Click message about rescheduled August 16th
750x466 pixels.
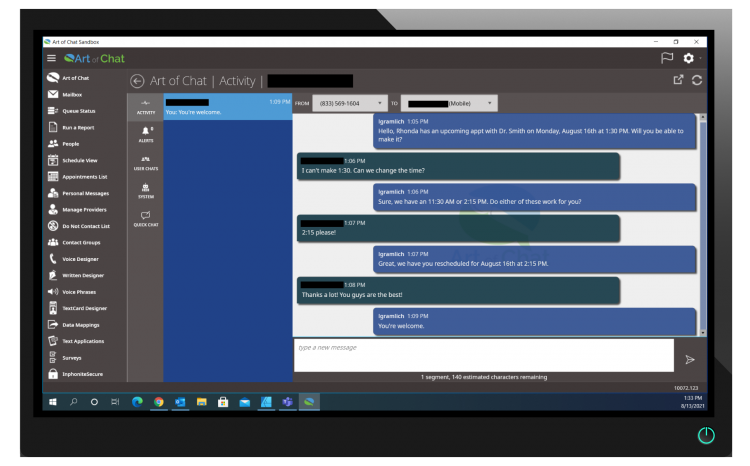[x=534, y=259]
